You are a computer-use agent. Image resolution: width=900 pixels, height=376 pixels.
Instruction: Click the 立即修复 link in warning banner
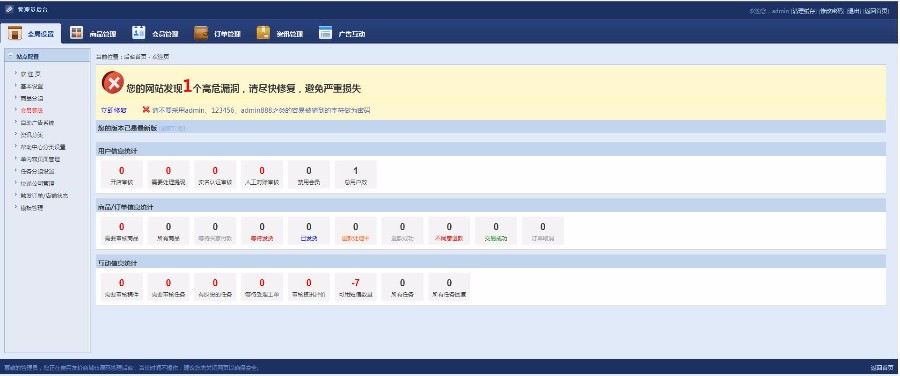tap(114, 110)
